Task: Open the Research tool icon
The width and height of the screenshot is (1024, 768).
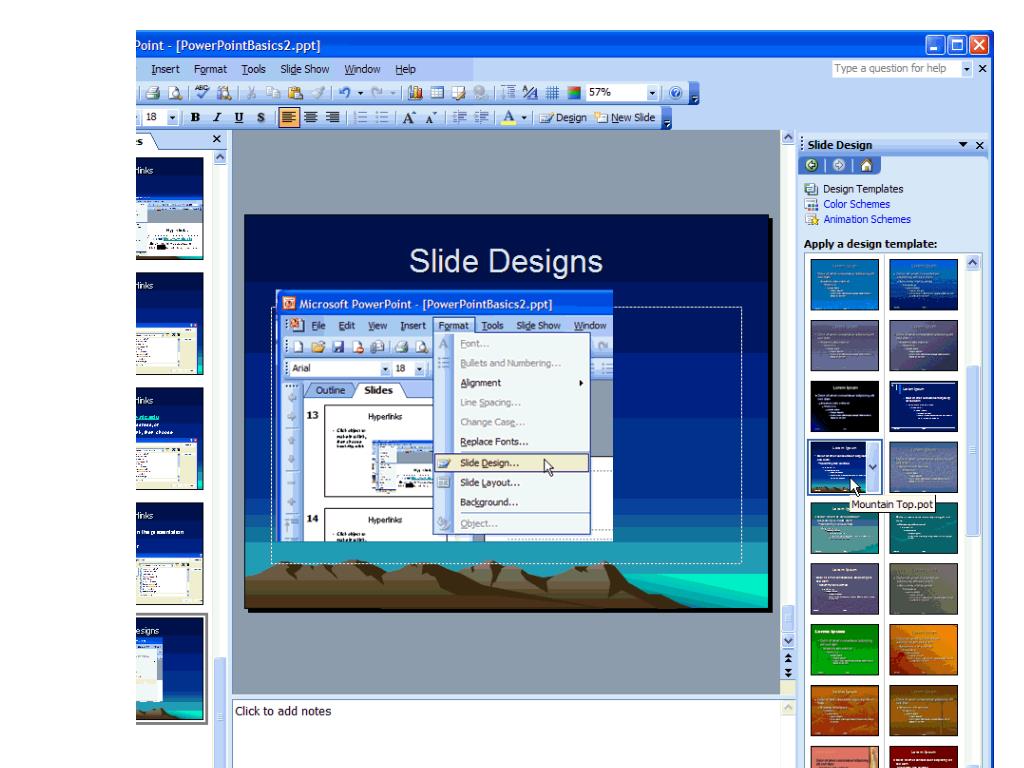Action: [x=224, y=93]
